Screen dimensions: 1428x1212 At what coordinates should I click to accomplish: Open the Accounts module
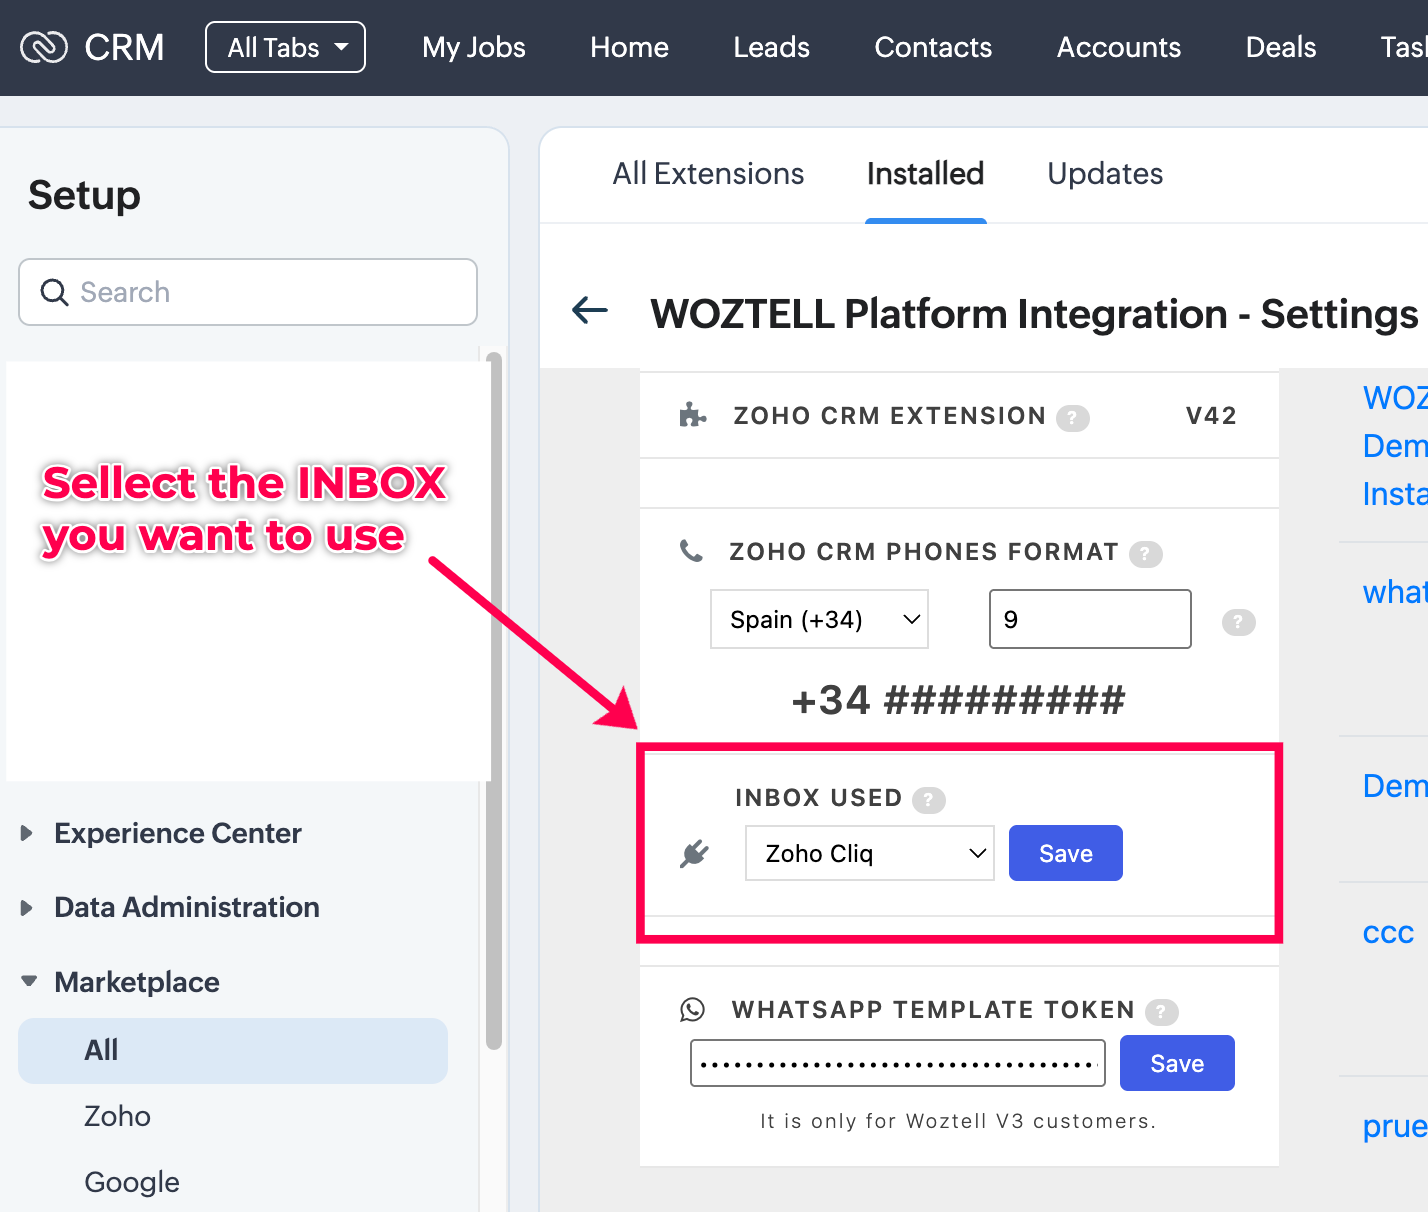[x=1119, y=47]
